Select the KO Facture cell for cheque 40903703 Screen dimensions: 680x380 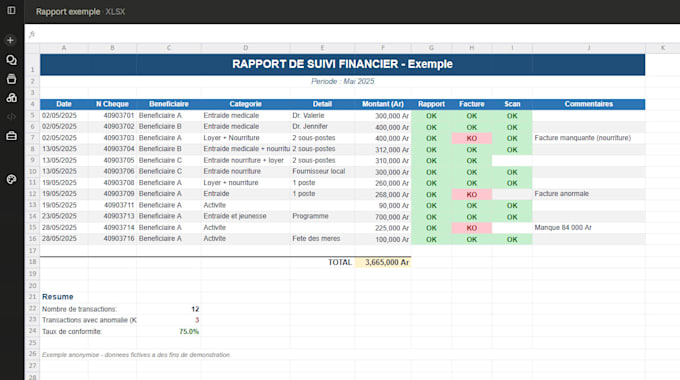(x=472, y=138)
